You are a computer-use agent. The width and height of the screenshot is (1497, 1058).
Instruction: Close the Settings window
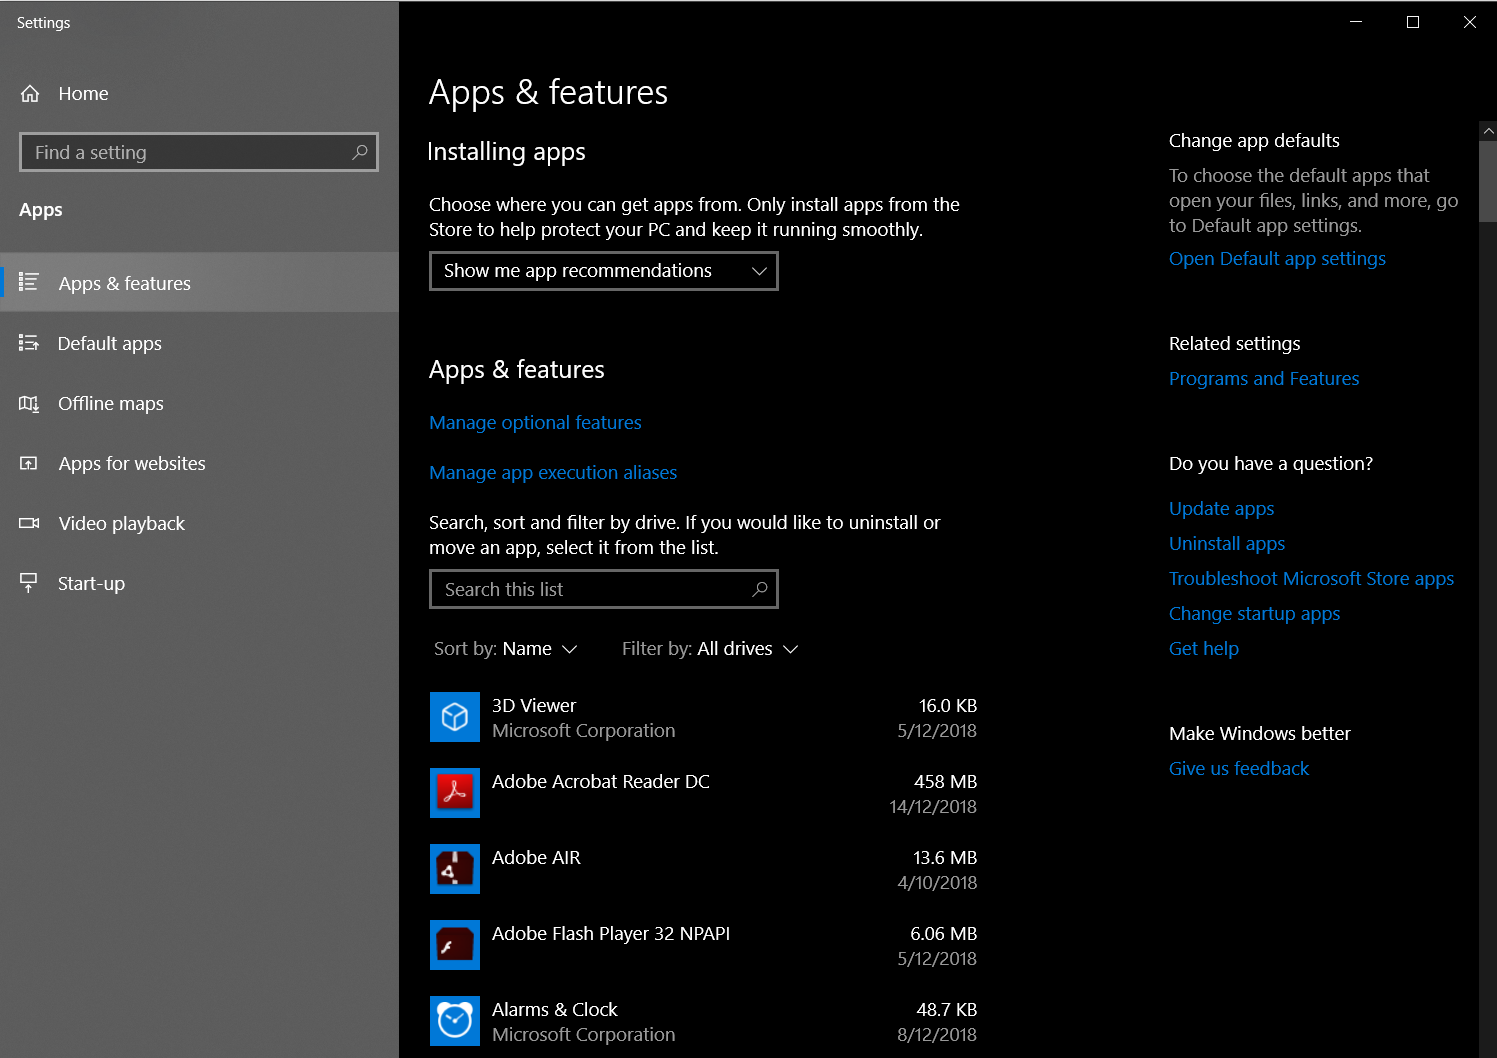pos(1469,22)
